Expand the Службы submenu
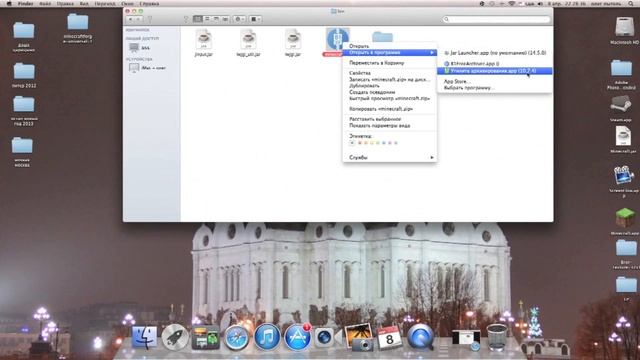The width and height of the screenshot is (640, 360). (x=390, y=157)
